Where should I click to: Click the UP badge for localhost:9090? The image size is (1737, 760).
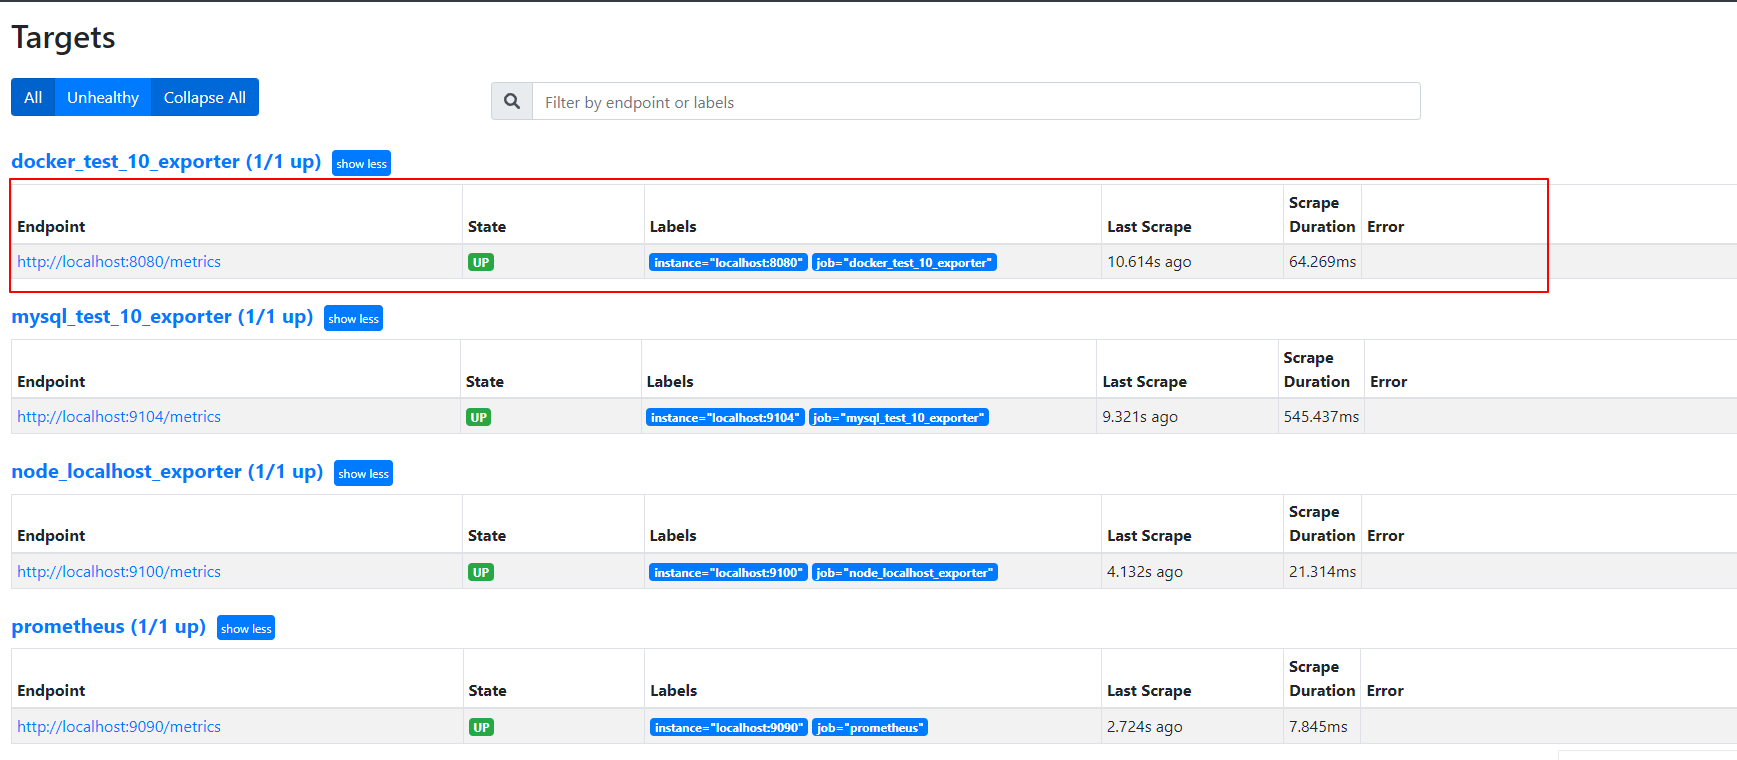pos(481,727)
